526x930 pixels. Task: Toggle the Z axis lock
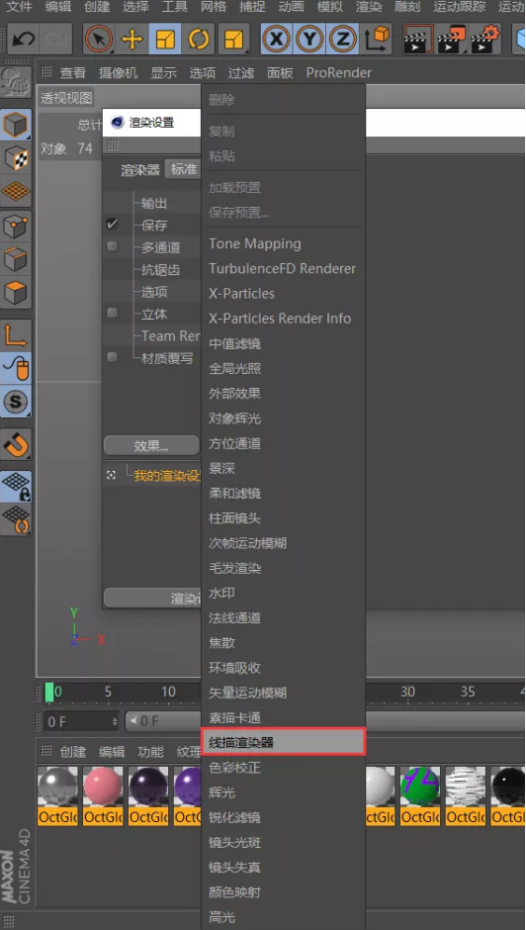(342, 39)
